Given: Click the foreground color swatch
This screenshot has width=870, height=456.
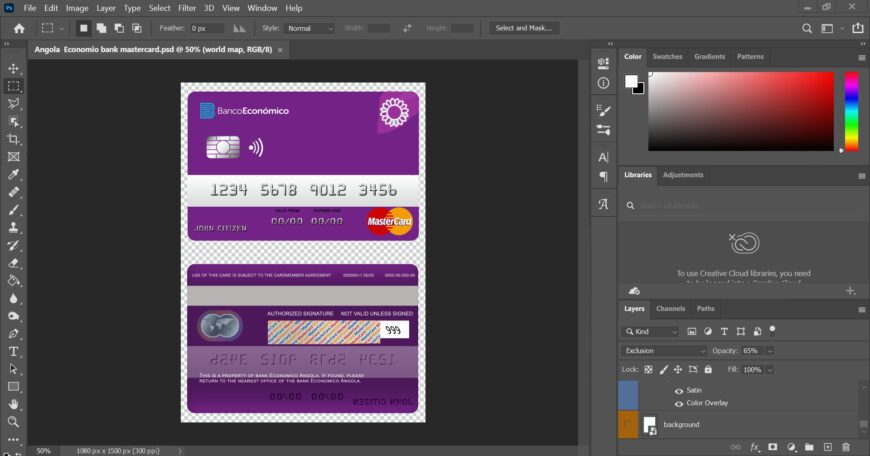Looking at the screenshot, I should [631, 82].
